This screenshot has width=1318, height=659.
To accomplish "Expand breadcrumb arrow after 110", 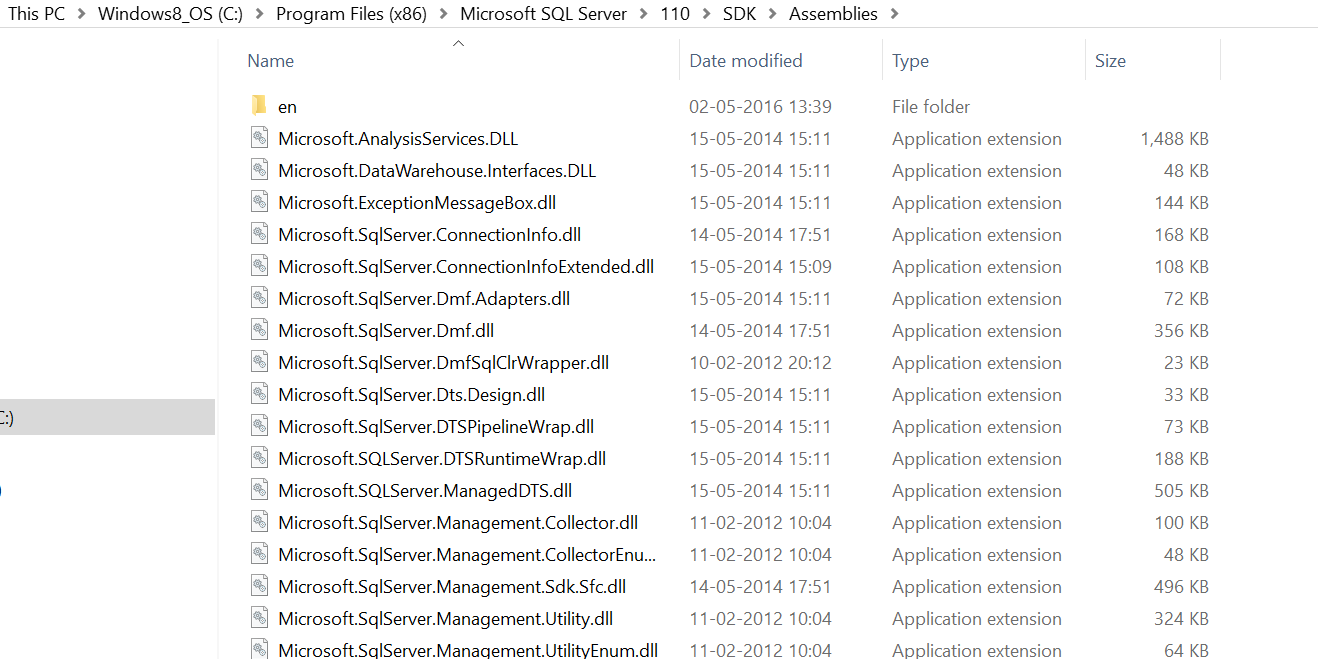I will [707, 14].
